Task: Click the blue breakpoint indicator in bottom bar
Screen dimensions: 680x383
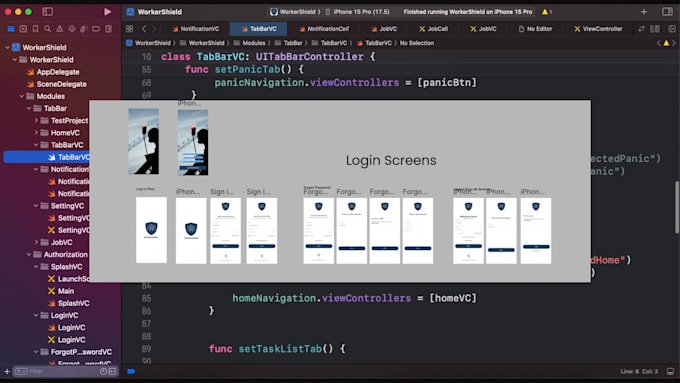Action: [x=131, y=371]
